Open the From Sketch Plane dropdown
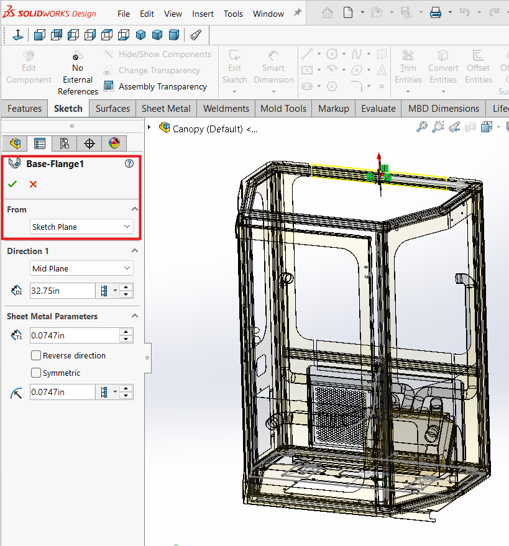The width and height of the screenshot is (509, 546). 82,227
